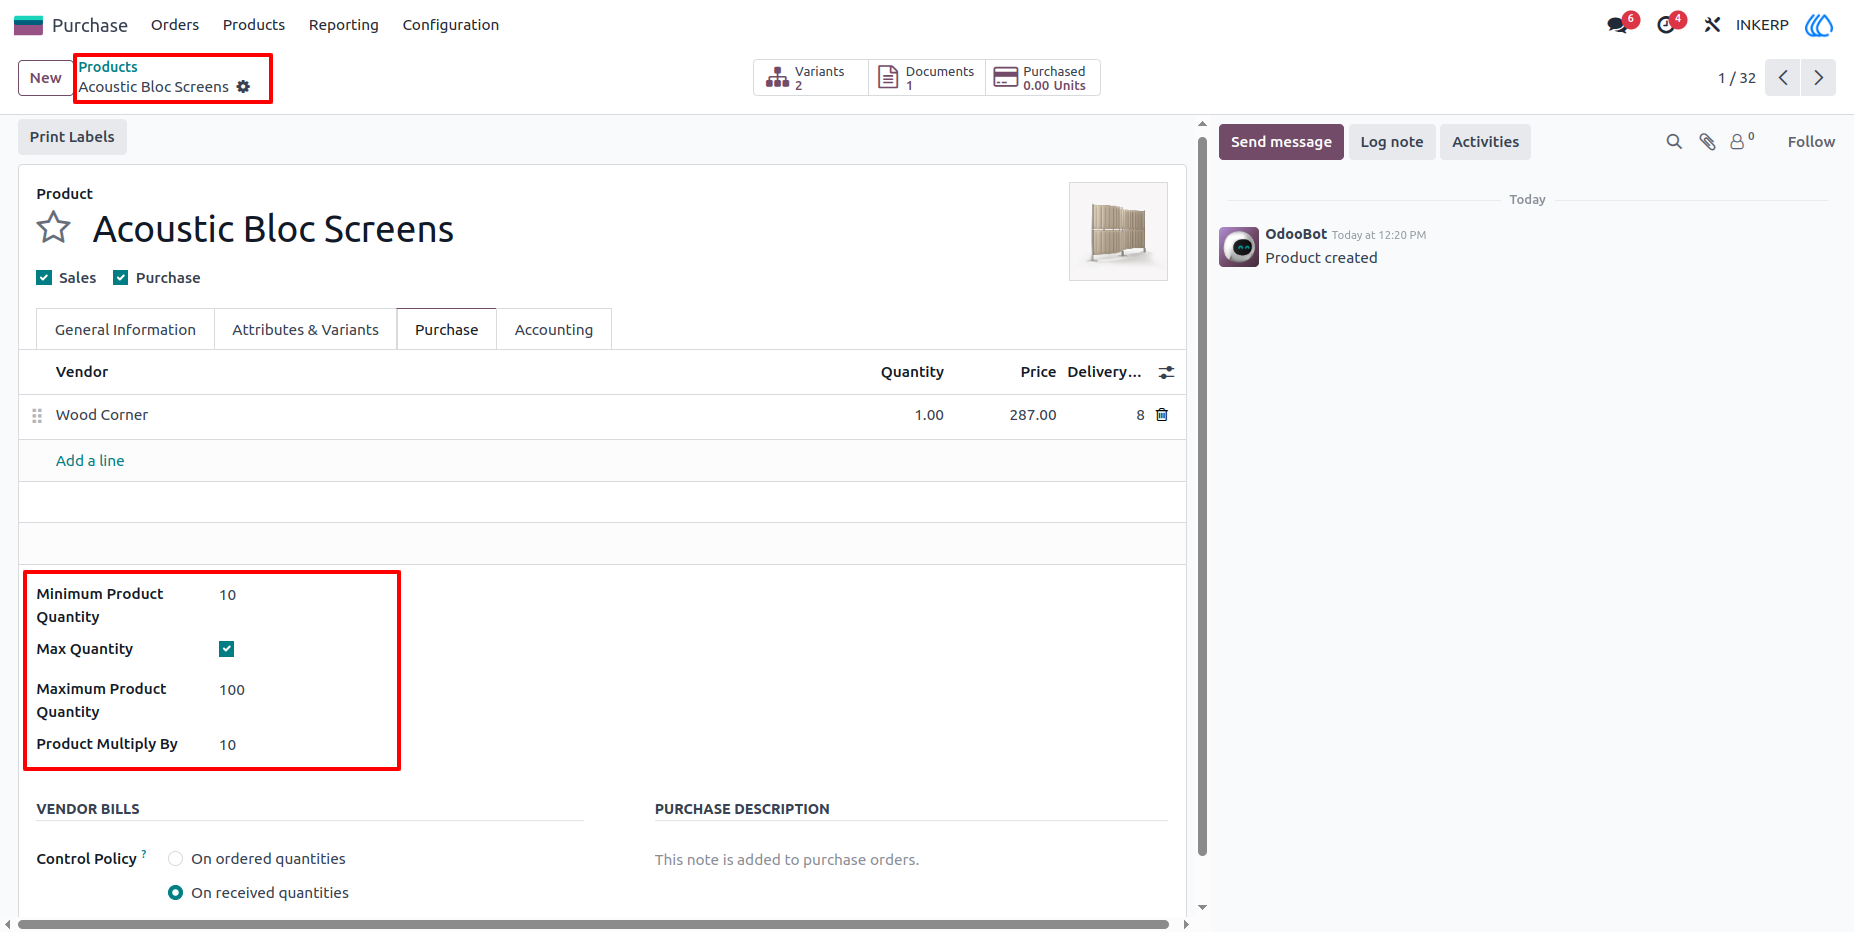The image size is (1854, 932).
Task: Toggle the Sales checkbox
Action: coord(44,278)
